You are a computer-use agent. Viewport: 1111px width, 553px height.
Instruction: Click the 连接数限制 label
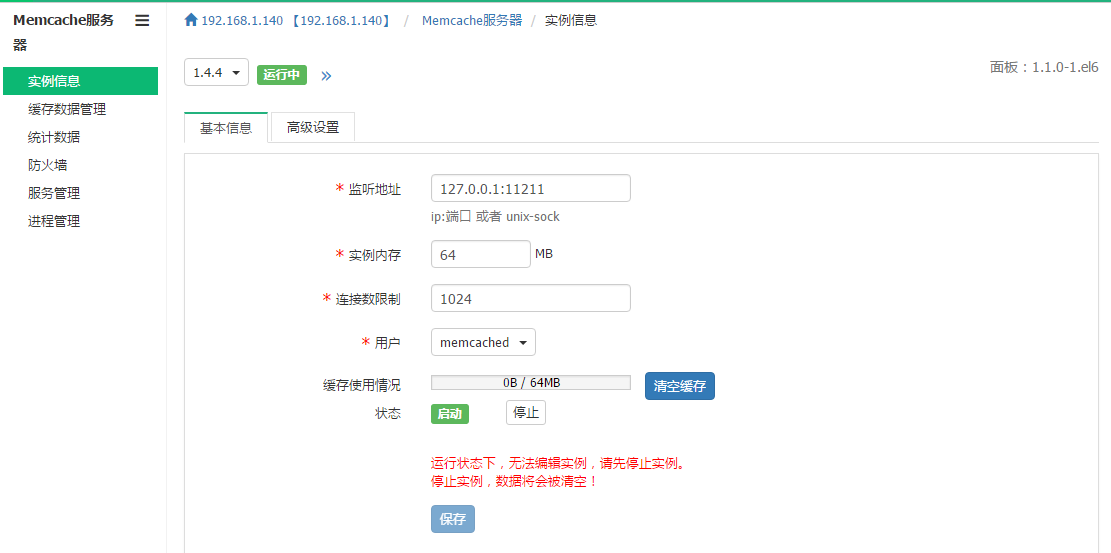tap(368, 299)
